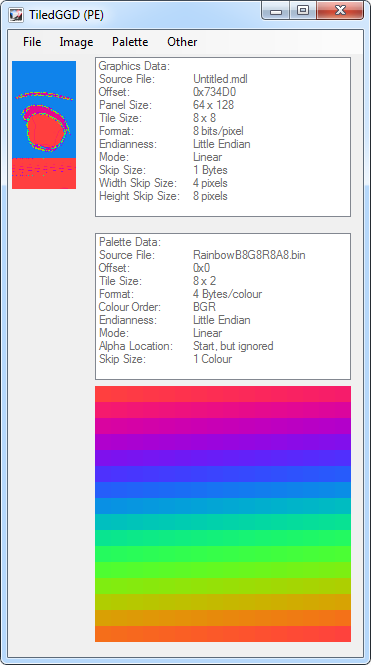Open the Image menu
Screen dimensions: 371x665
click(76, 42)
